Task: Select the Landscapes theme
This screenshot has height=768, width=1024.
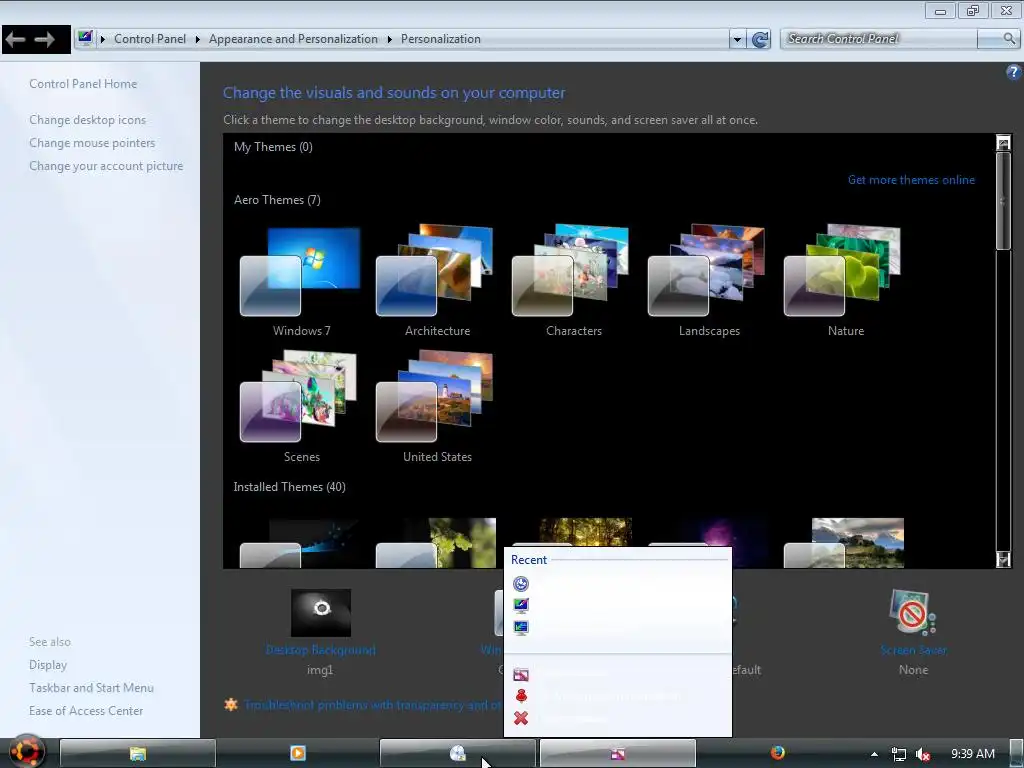Action: [x=709, y=281]
